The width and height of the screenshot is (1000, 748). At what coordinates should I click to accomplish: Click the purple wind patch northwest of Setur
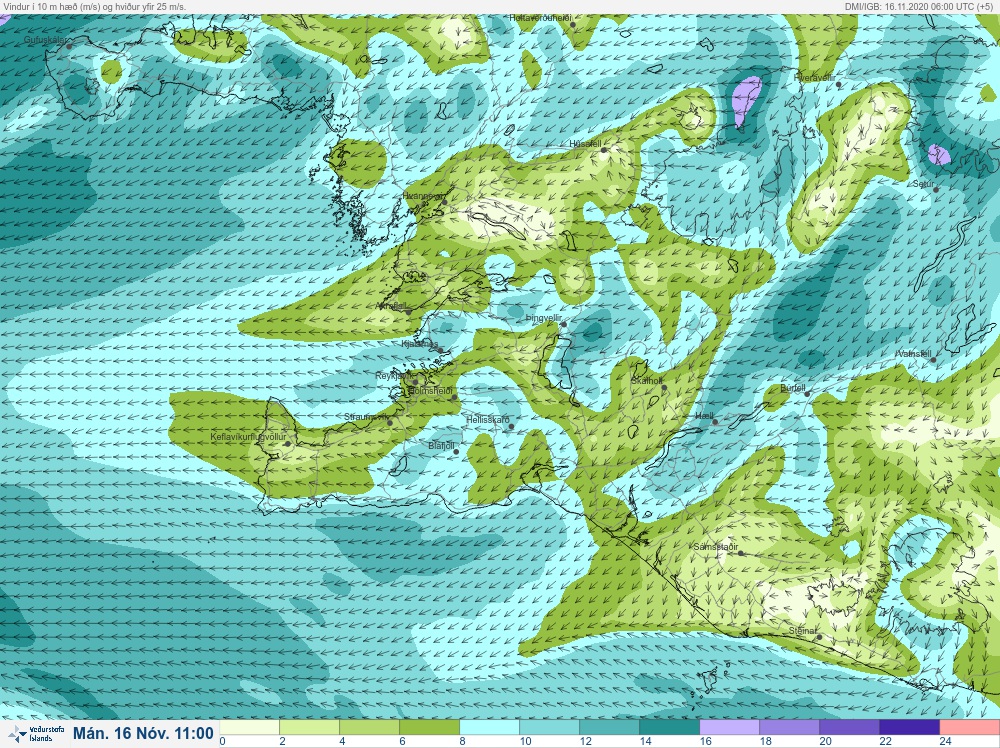tap(939, 154)
